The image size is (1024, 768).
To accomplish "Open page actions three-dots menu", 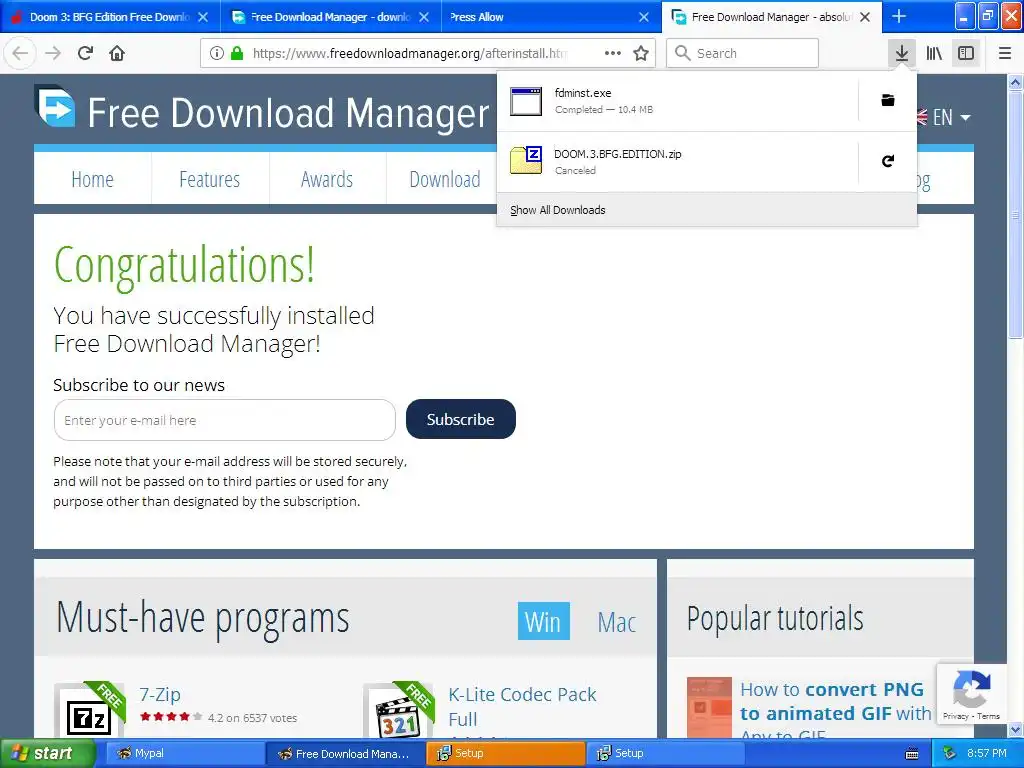I will 613,53.
